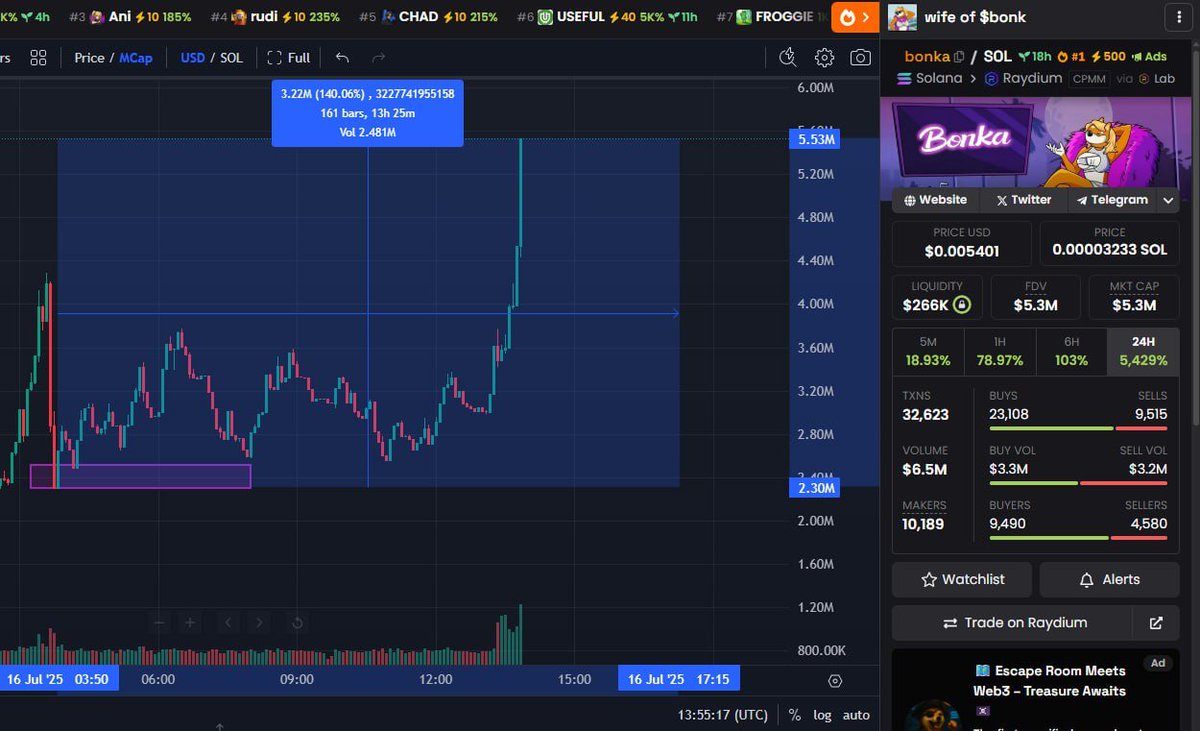
Task: Toggle percentage scale on chart
Action: coord(794,715)
